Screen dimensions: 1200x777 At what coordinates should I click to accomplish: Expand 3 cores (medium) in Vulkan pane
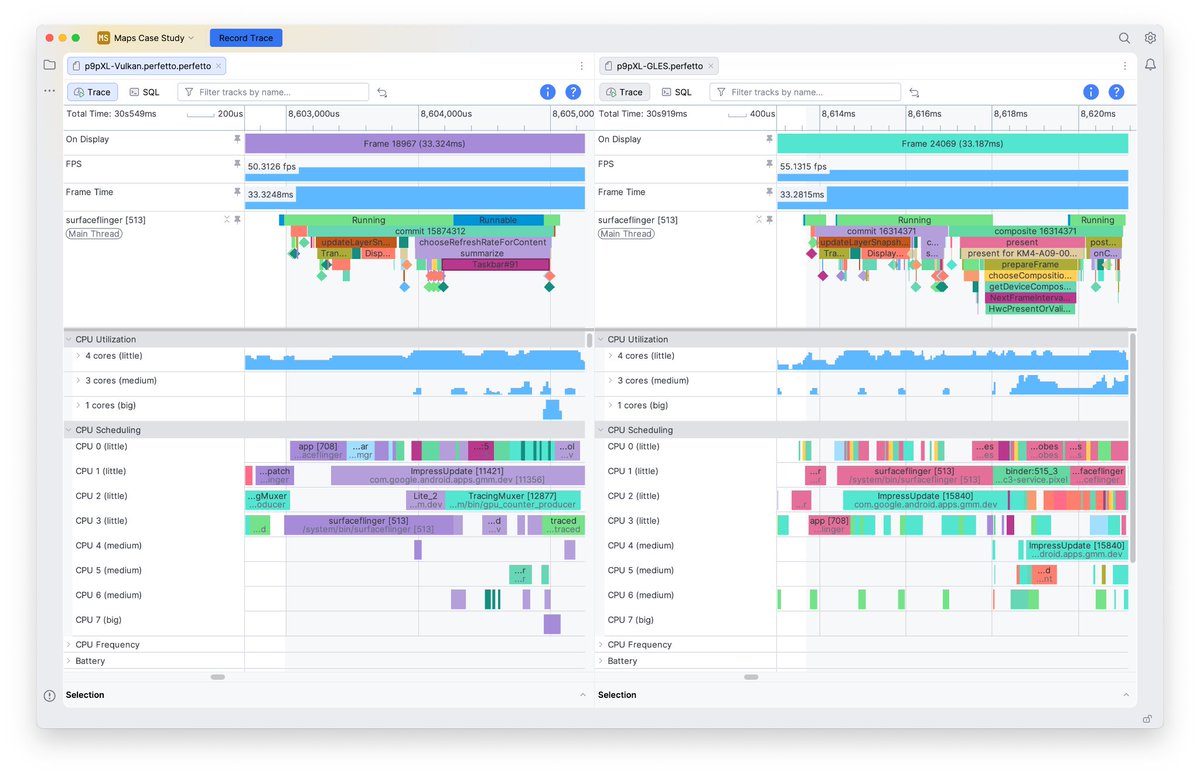[78, 380]
